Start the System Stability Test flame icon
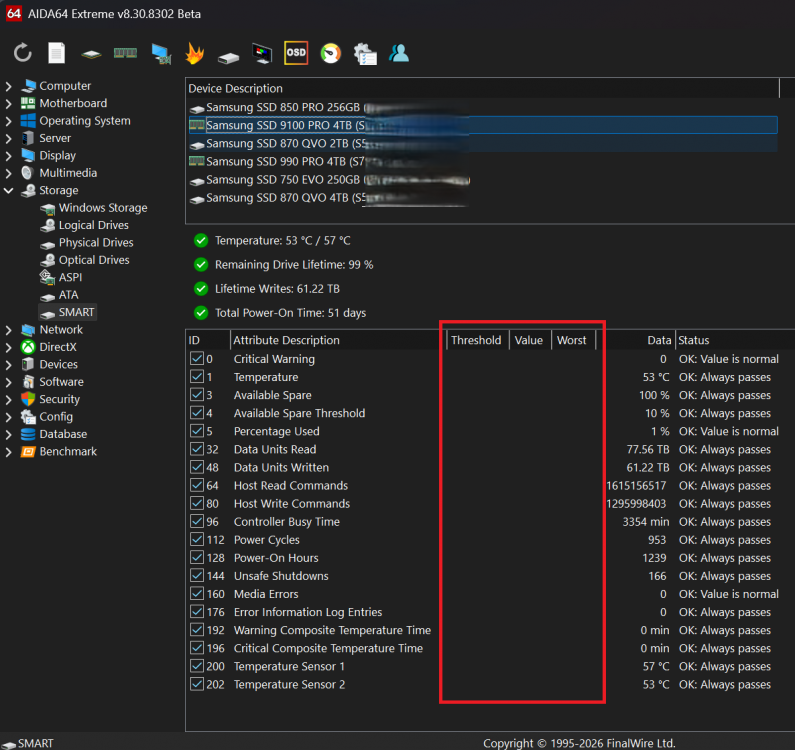Viewport: 795px width, 750px height. (195, 53)
